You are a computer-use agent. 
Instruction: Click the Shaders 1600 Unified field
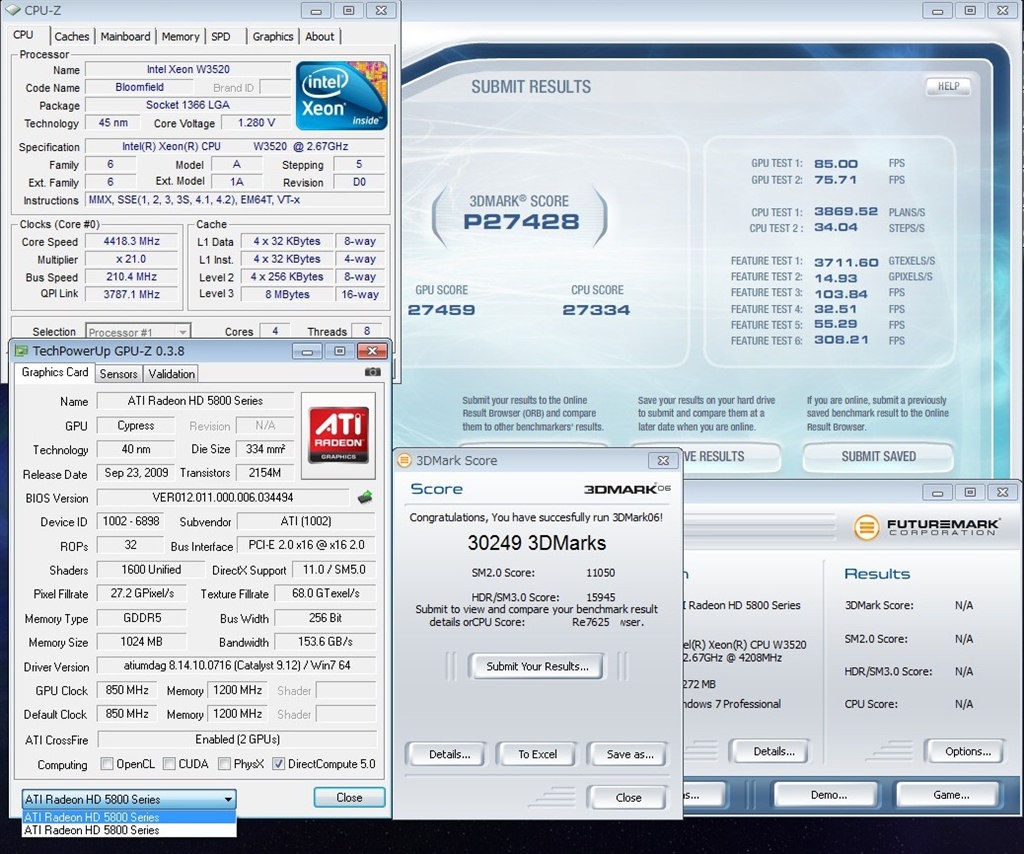pyautogui.click(x=151, y=569)
